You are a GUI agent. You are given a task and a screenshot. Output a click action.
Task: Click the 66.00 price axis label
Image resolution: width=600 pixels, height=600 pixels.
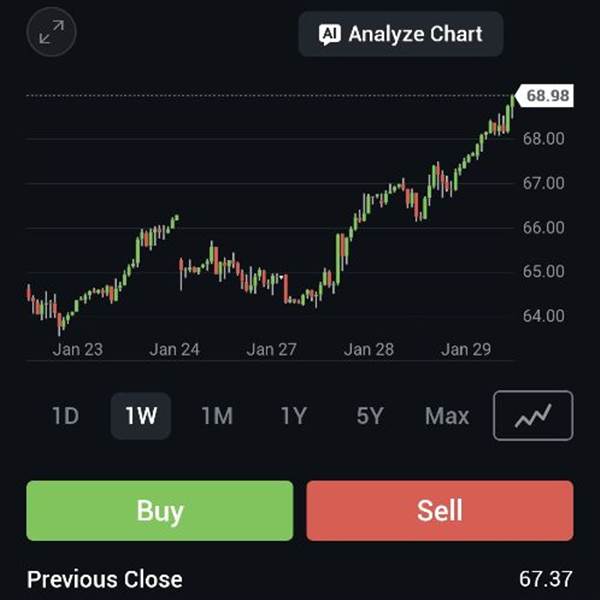tap(543, 227)
